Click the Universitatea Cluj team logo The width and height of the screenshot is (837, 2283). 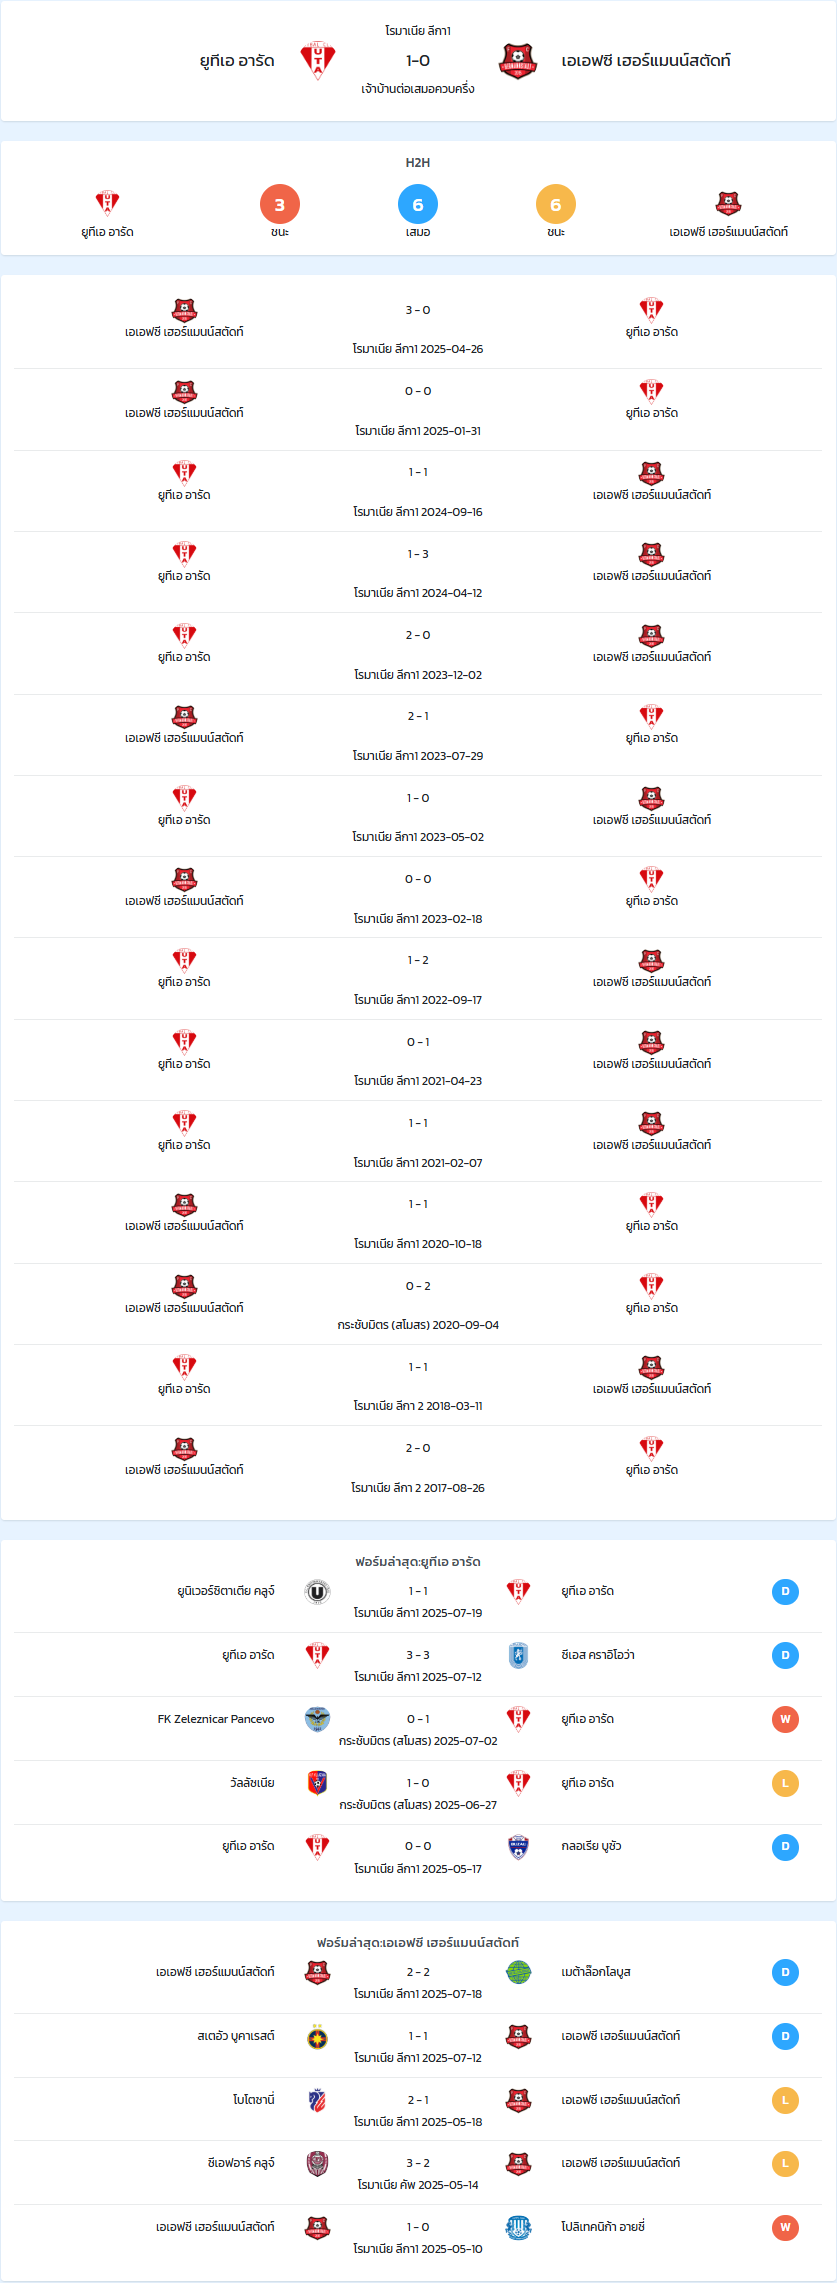coord(317,1591)
